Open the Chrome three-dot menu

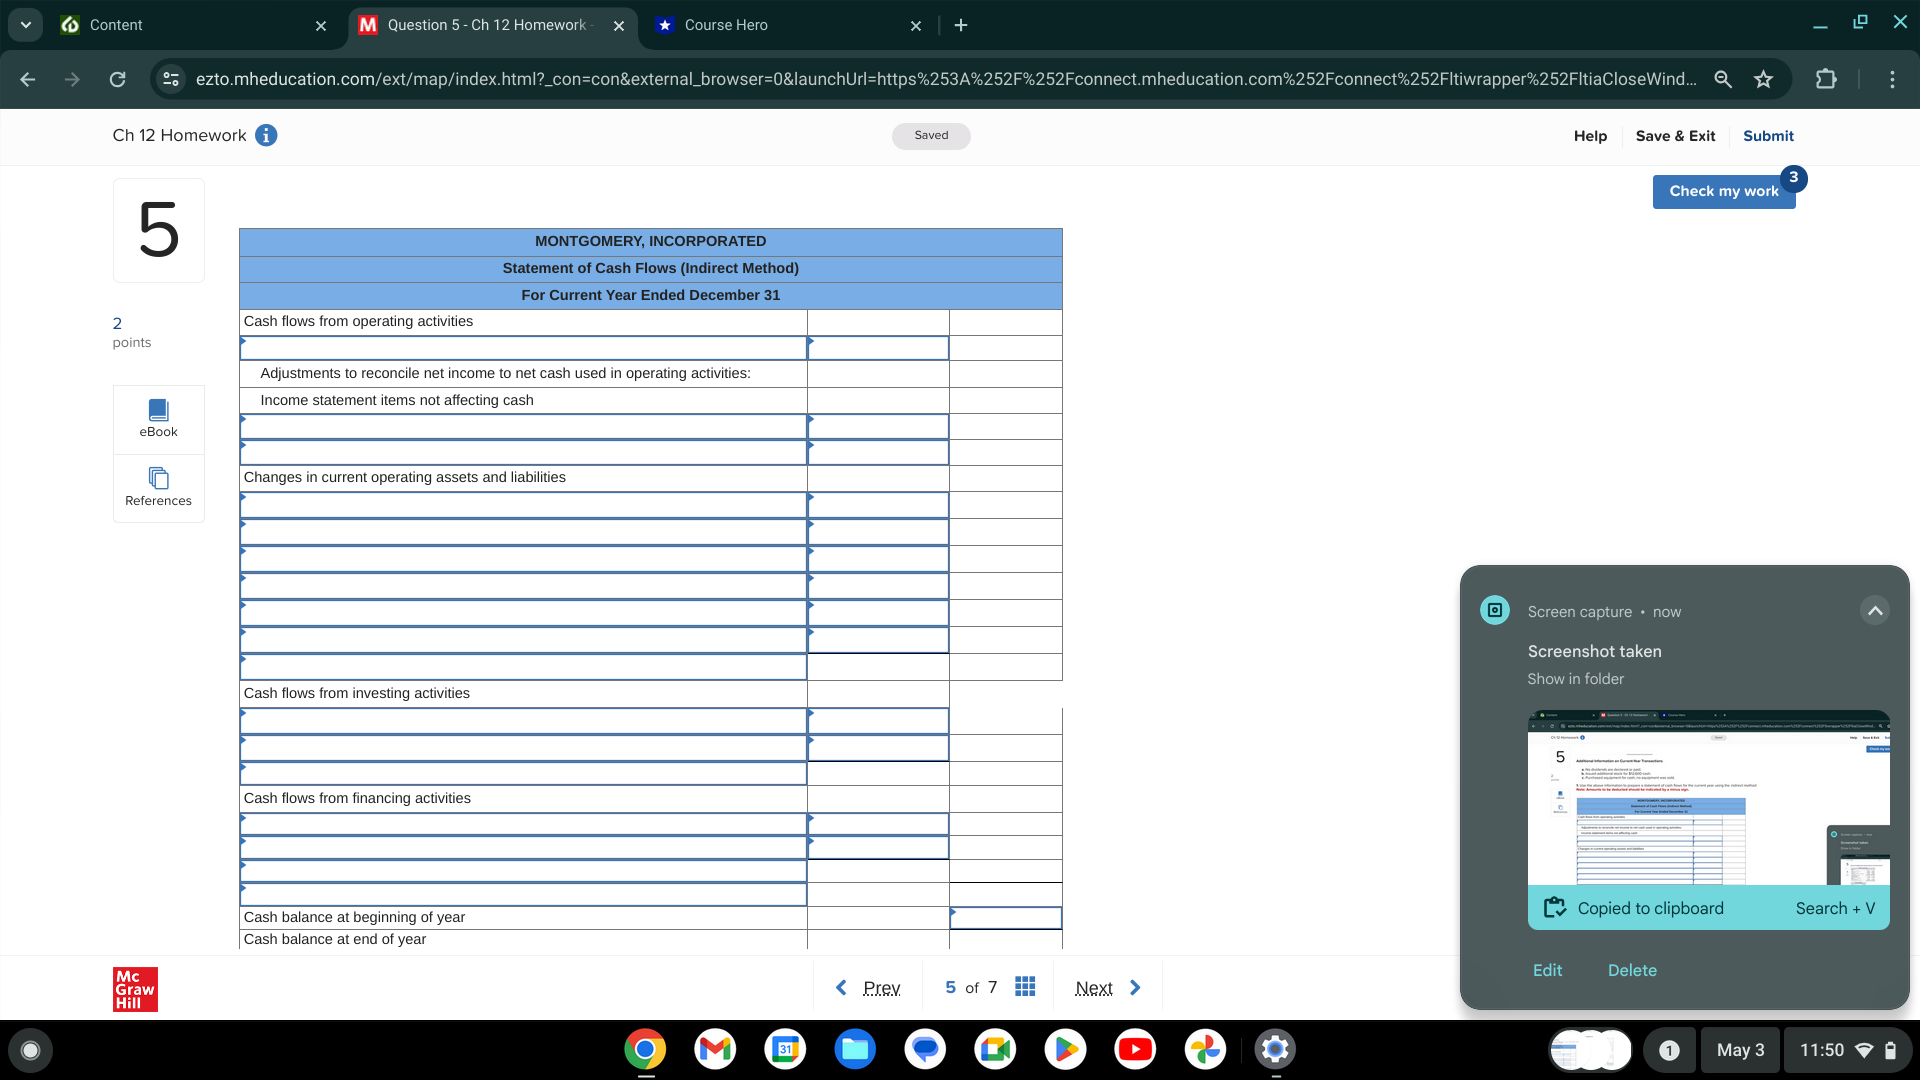pos(1893,79)
